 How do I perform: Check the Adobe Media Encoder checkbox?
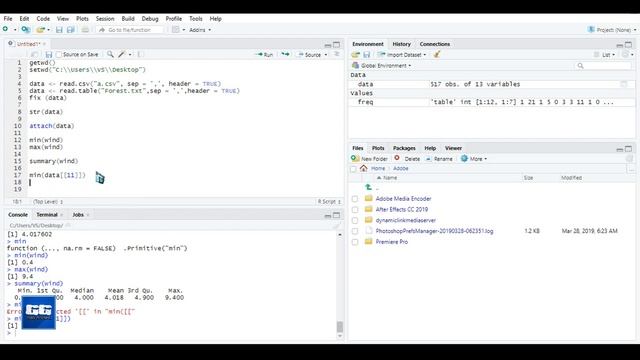[355, 199]
